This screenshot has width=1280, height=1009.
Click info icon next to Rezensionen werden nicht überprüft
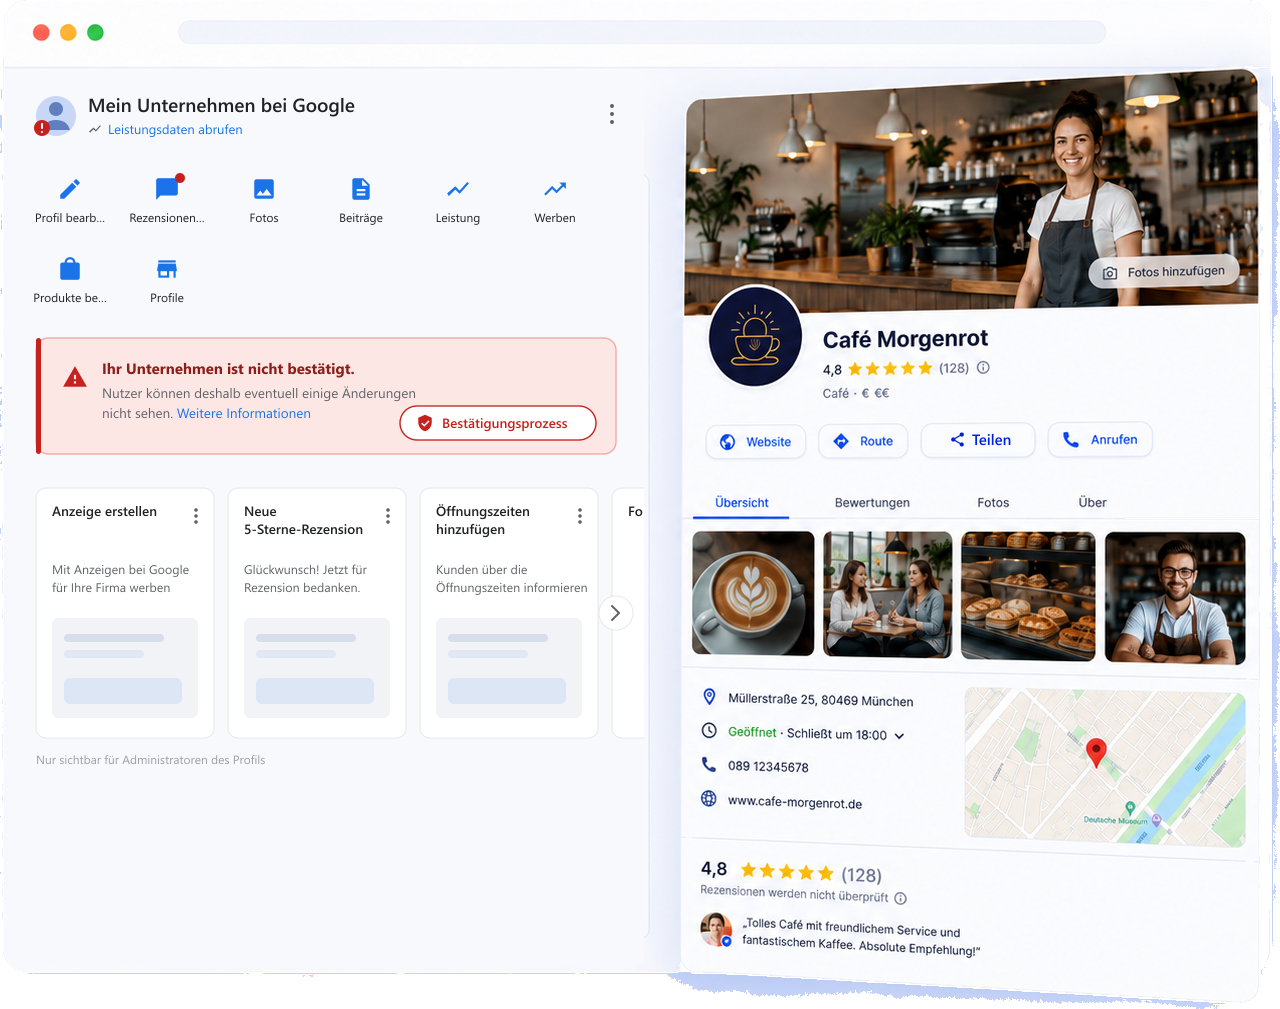click(x=900, y=898)
